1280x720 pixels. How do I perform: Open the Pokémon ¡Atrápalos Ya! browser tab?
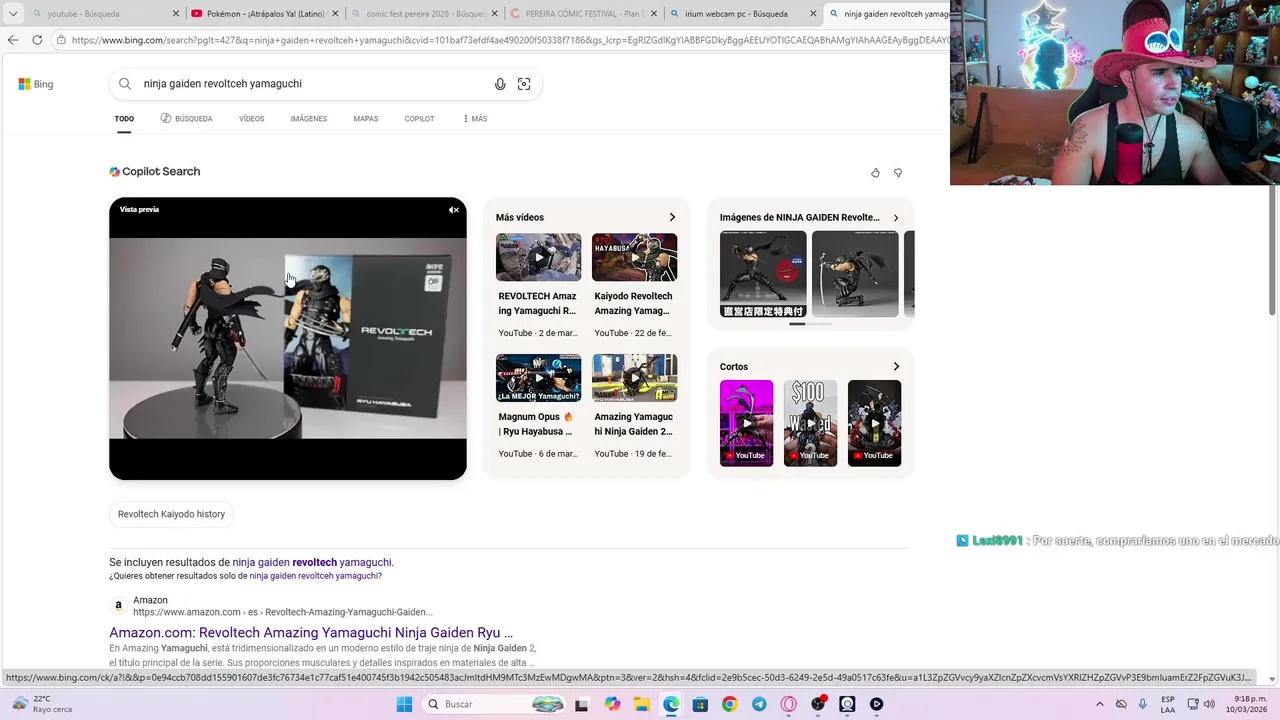[x=265, y=14]
